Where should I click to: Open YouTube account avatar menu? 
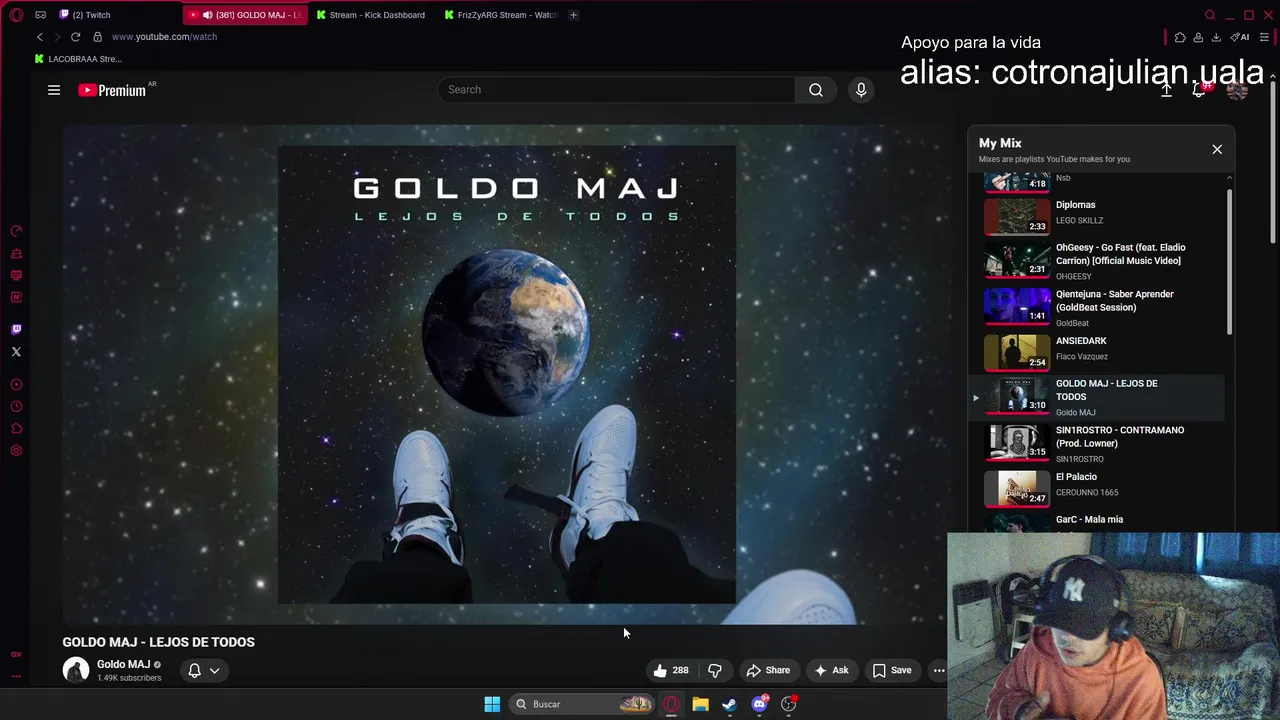click(x=1237, y=90)
